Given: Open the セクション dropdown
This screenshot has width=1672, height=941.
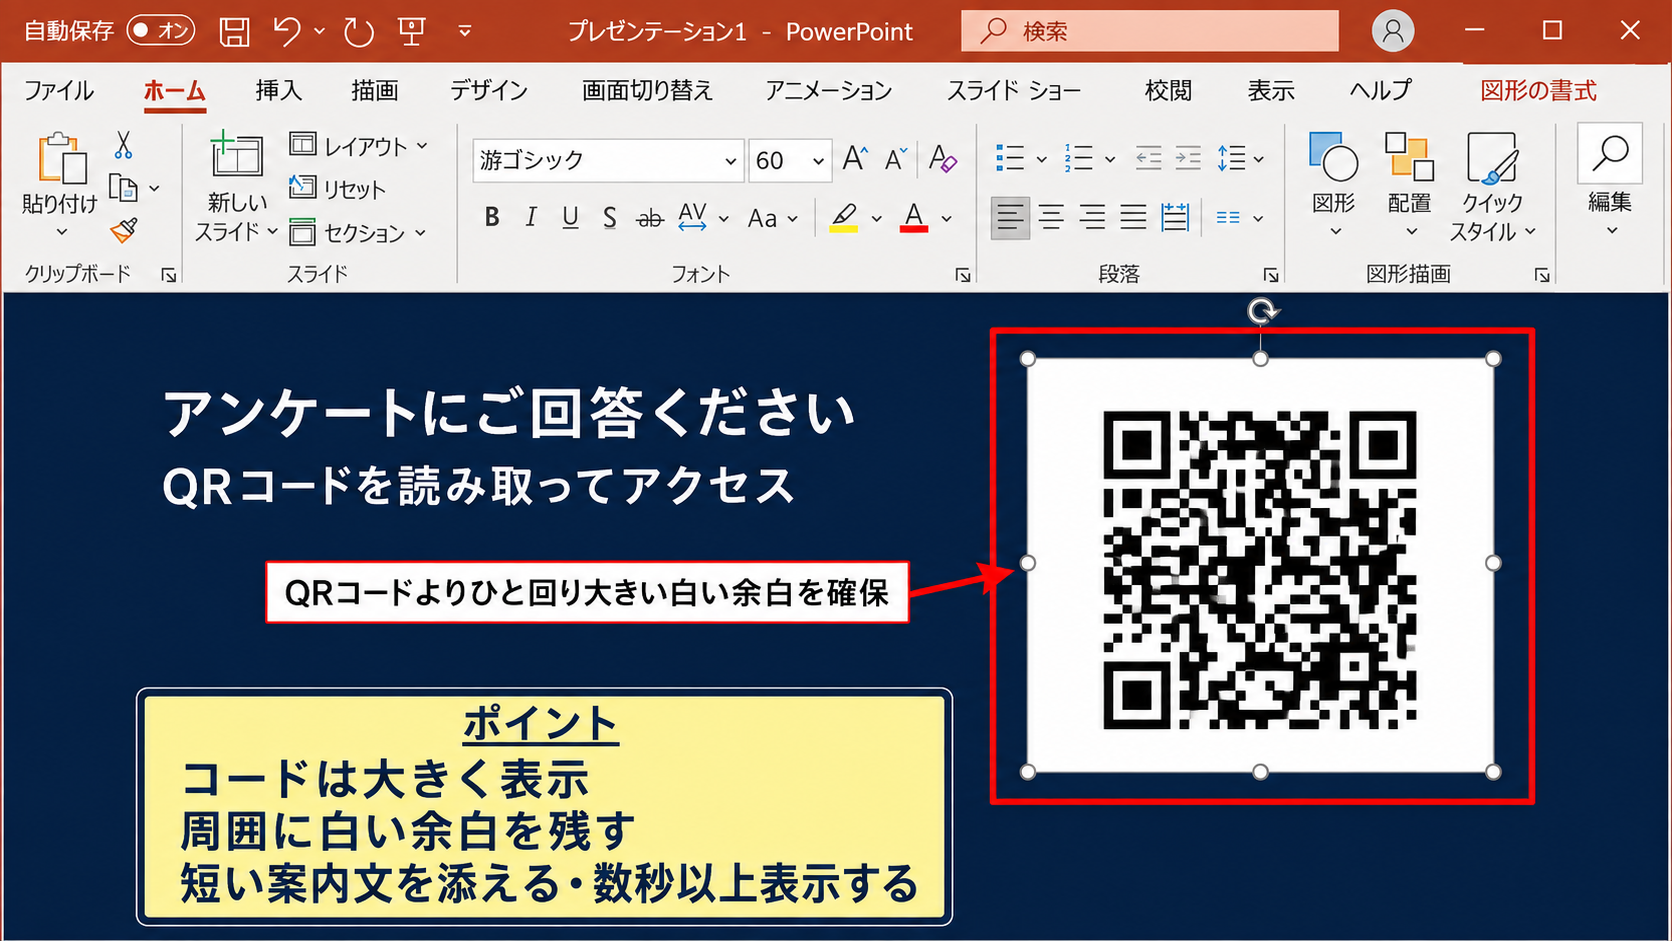Looking at the screenshot, I should tap(357, 232).
